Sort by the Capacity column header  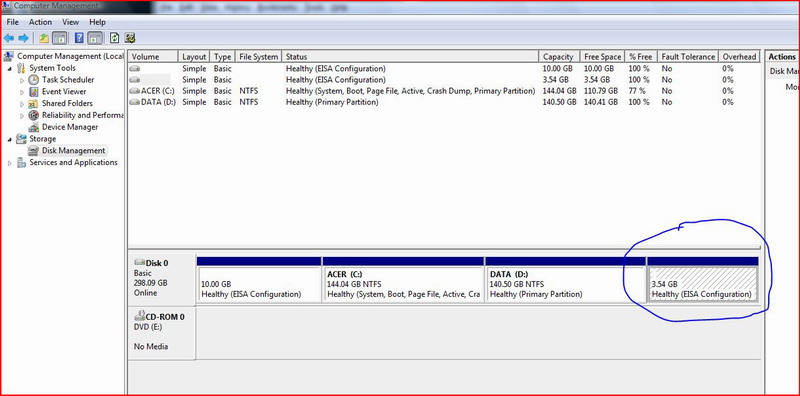558,57
